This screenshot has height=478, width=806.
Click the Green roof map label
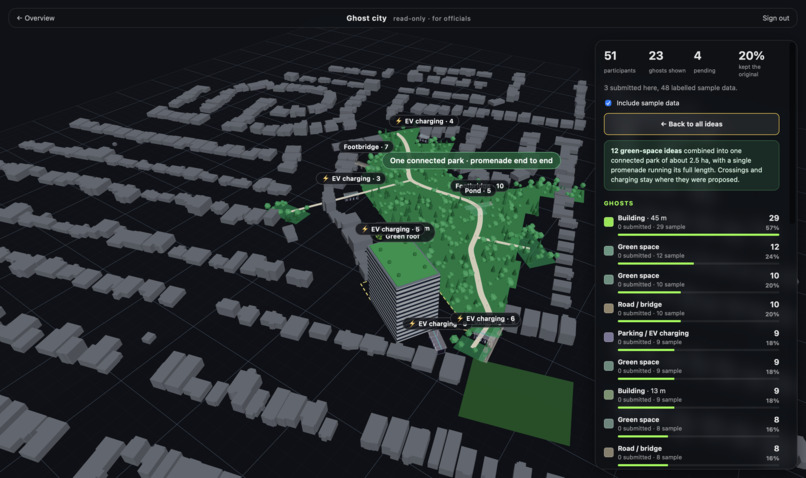click(x=402, y=237)
